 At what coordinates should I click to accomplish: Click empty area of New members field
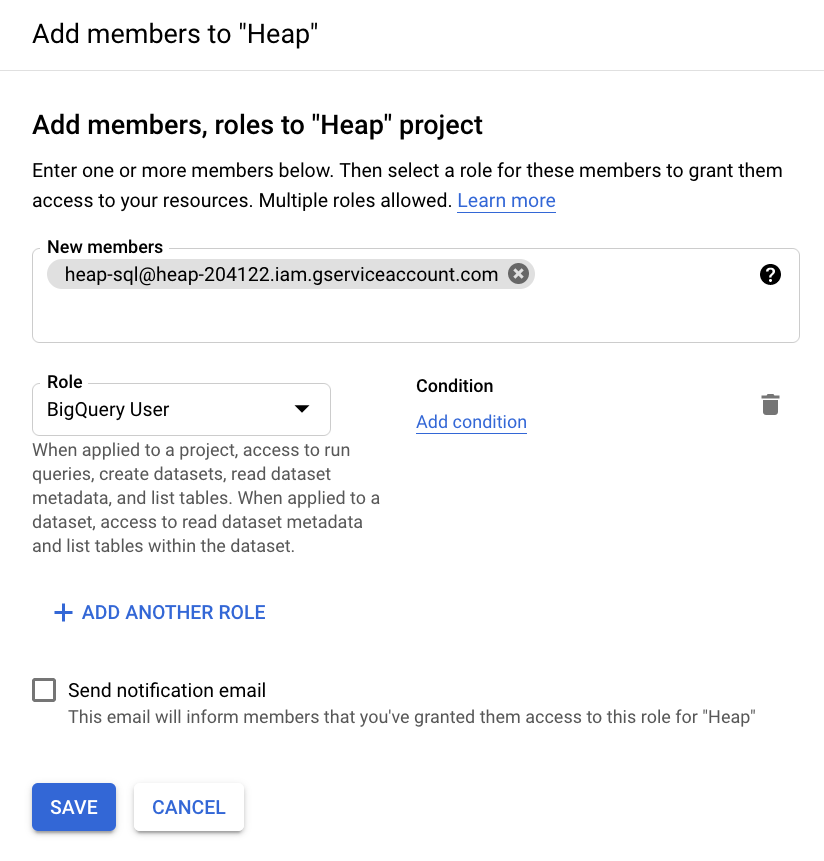coord(400,315)
